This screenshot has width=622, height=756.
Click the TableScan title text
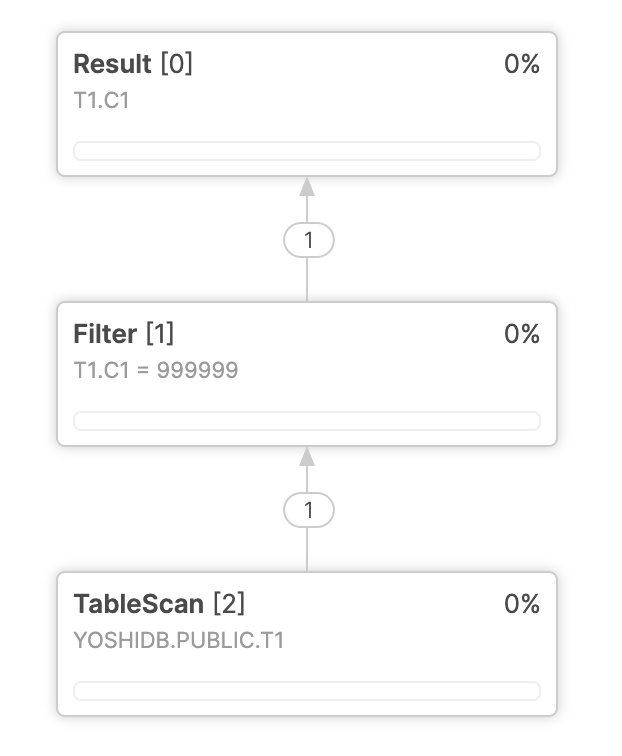(x=138, y=604)
